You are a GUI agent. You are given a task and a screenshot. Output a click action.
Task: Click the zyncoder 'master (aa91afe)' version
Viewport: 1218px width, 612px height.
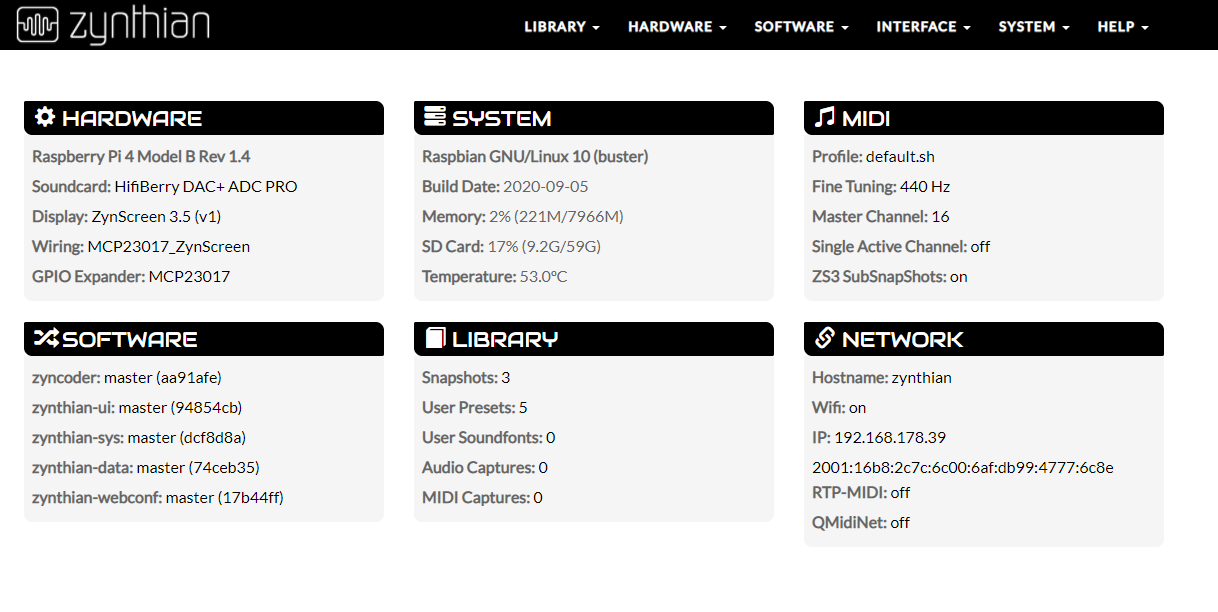tap(164, 377)
